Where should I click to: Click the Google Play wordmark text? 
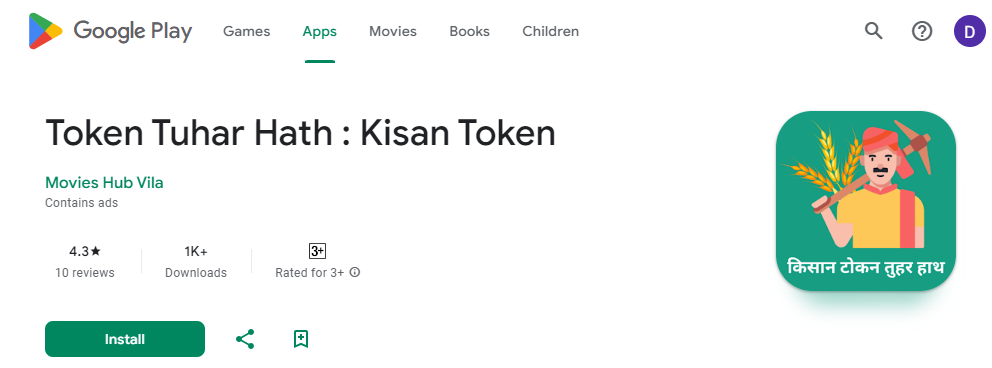[x=133, y=31]
